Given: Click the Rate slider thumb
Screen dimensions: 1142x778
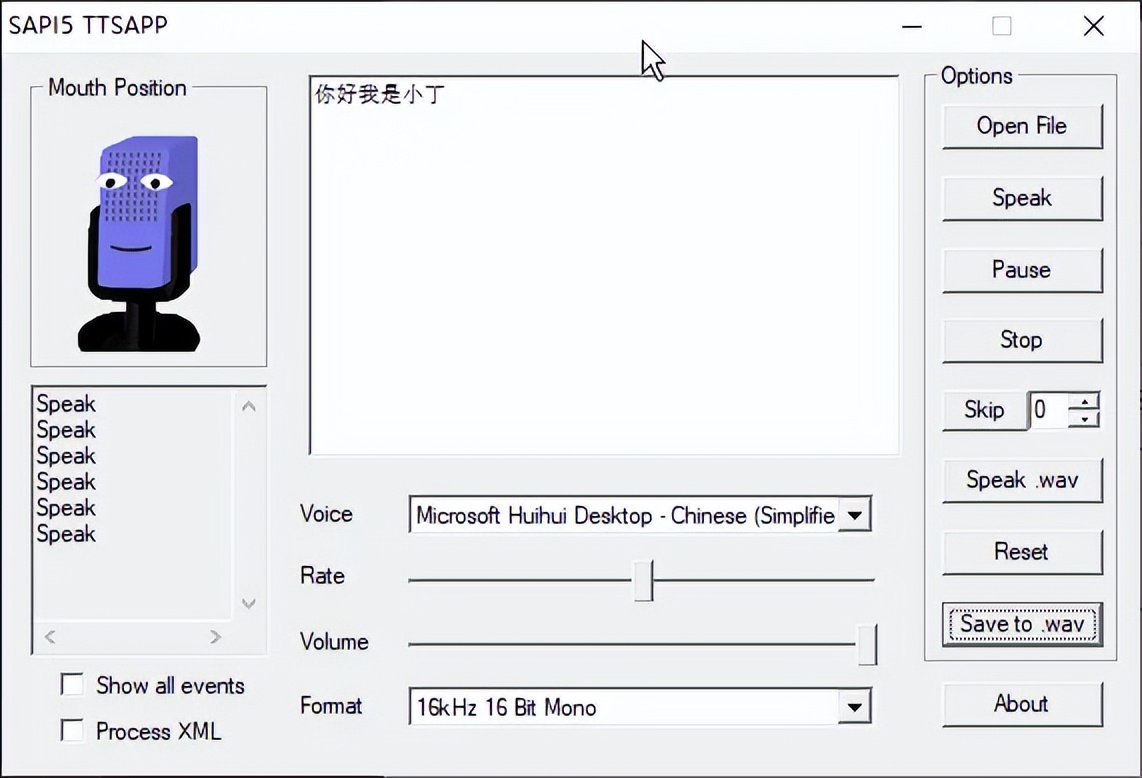Looking at the screenshot, I should click(x=644, y=580).
